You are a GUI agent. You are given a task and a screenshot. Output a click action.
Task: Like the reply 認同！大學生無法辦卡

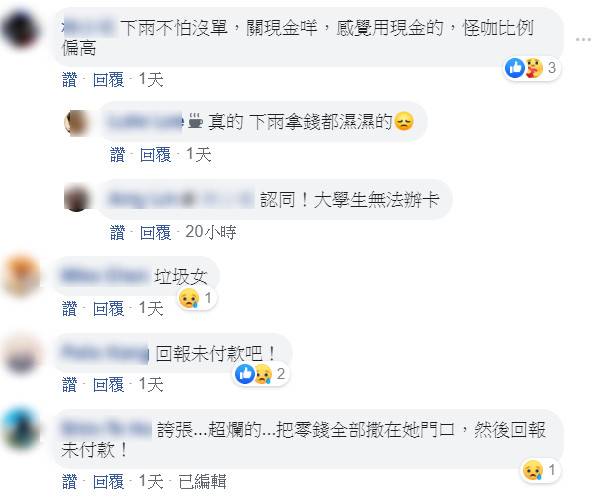pyautogui.click(x=117, y=232)
